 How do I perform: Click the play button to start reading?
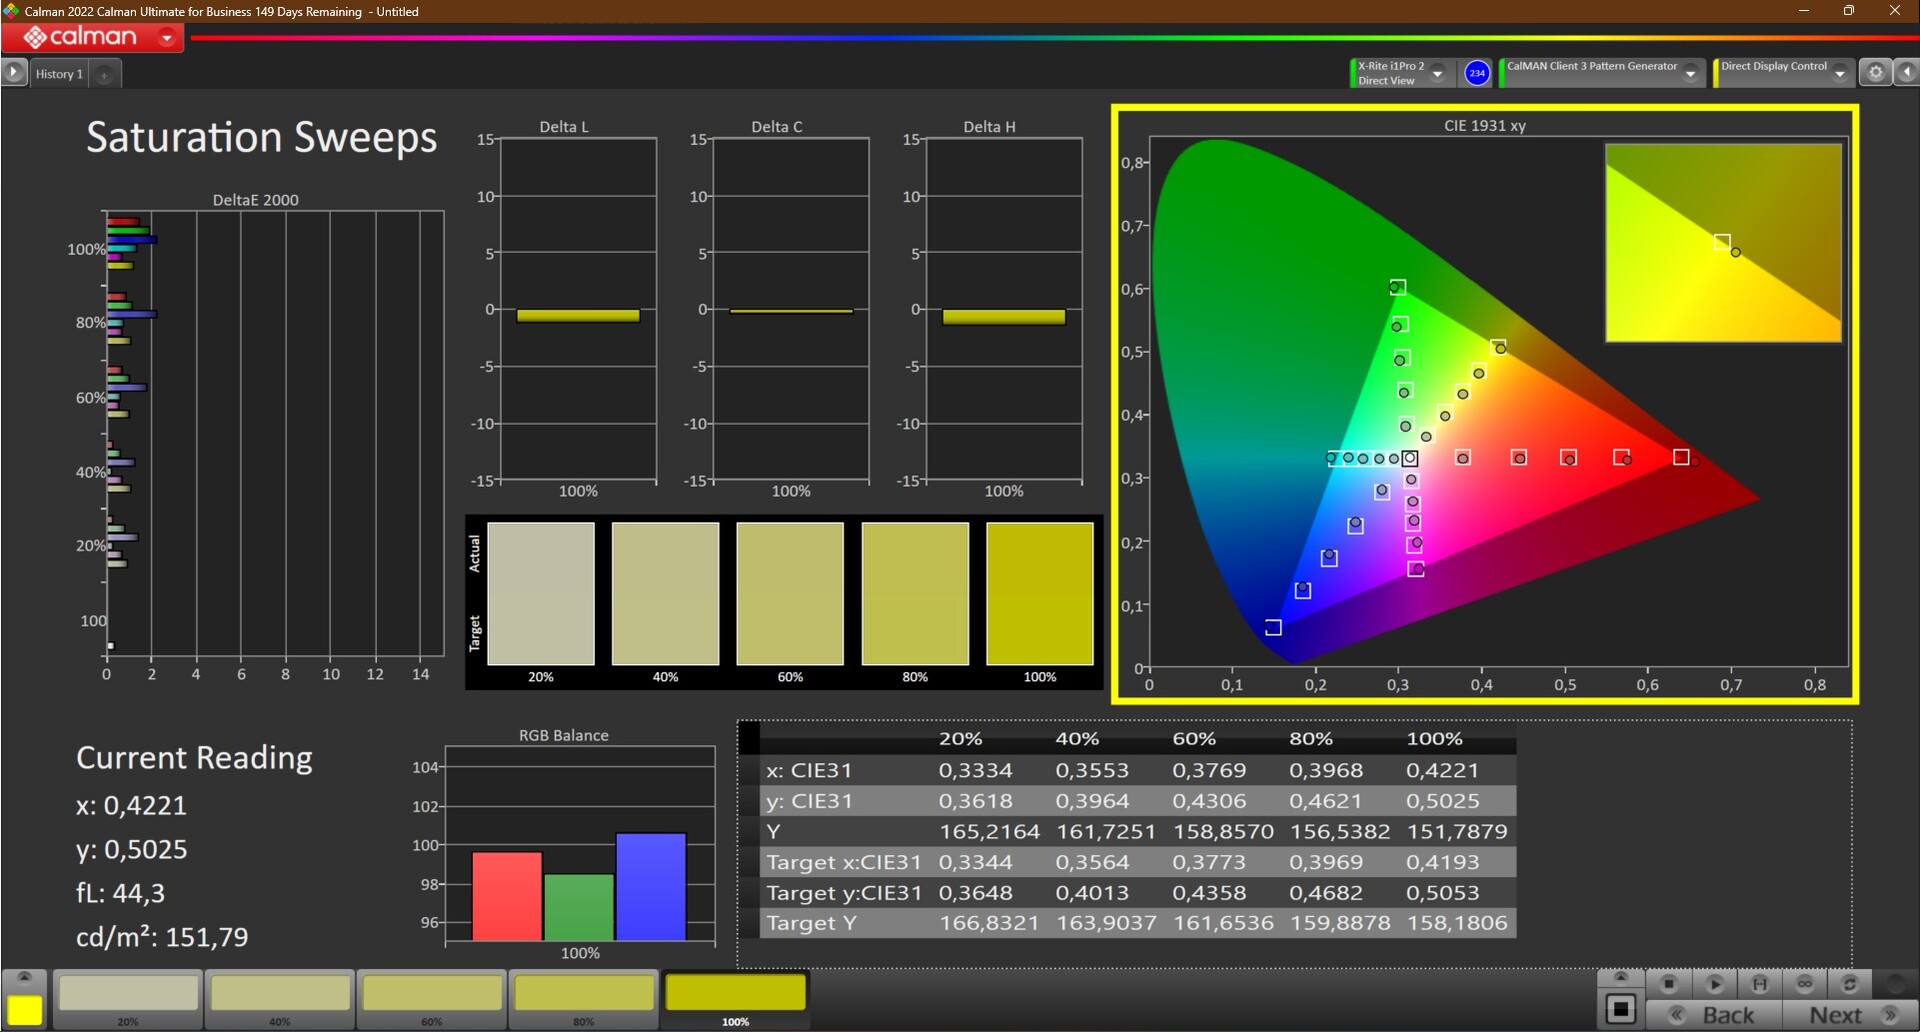point(1714,984)
